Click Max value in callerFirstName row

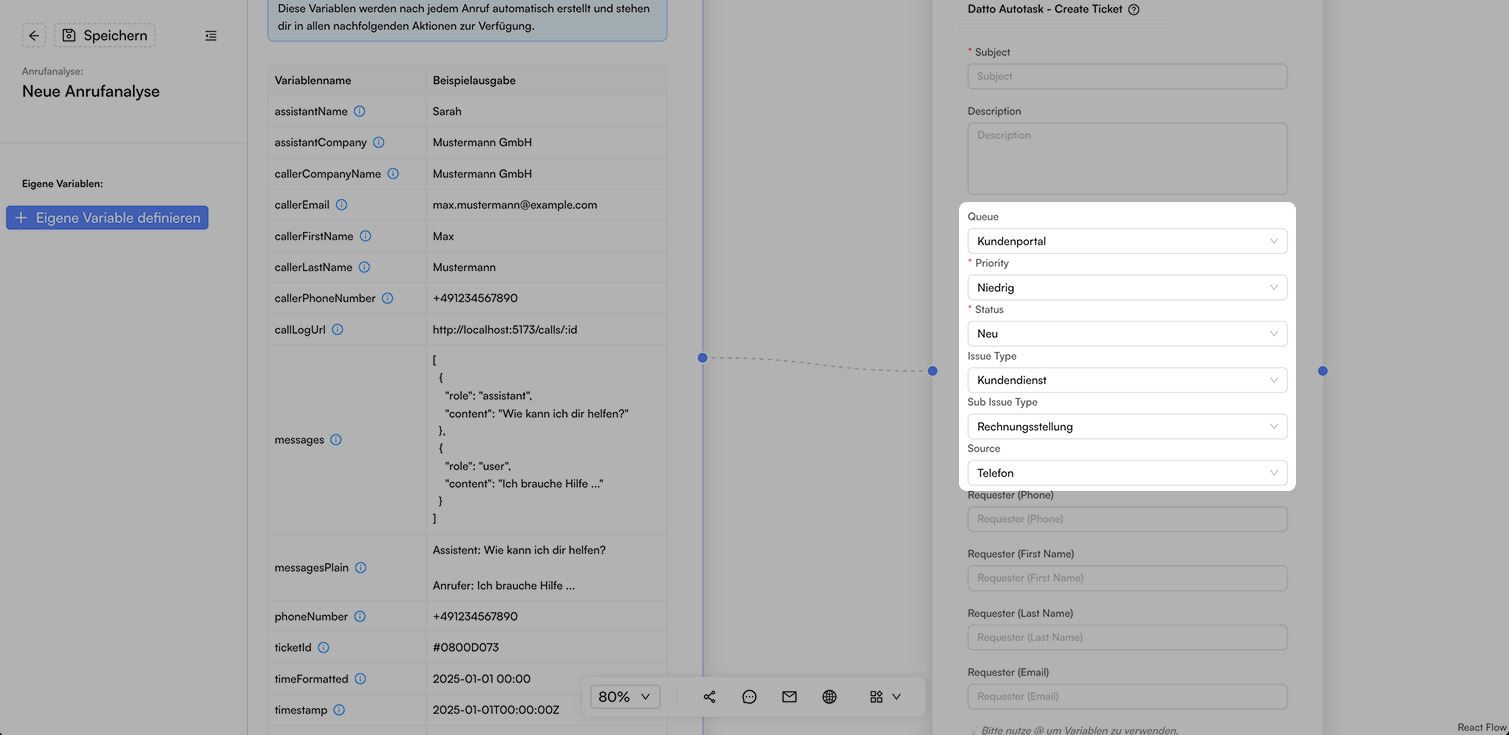coord(443,236)
